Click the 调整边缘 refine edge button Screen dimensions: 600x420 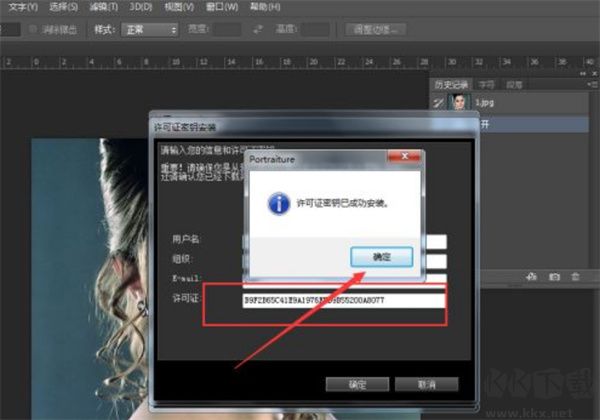(375, 30)
